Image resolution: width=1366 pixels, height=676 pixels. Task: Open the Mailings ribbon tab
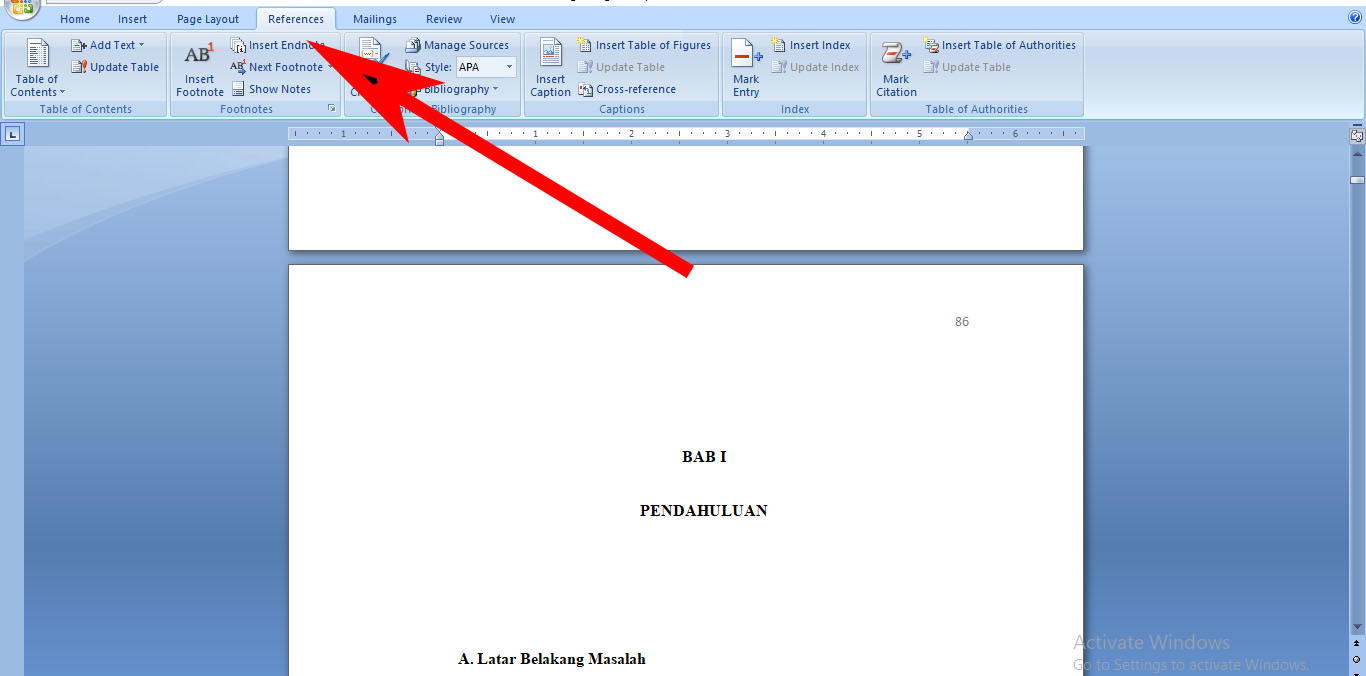click(375, 19)
